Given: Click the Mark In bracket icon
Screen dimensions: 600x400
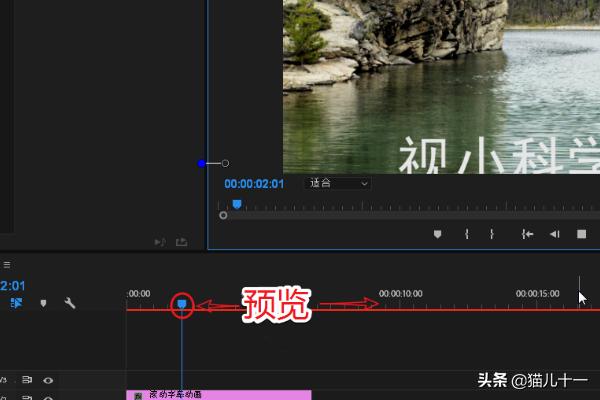Looking at the screenshot, I should (466, 234).
